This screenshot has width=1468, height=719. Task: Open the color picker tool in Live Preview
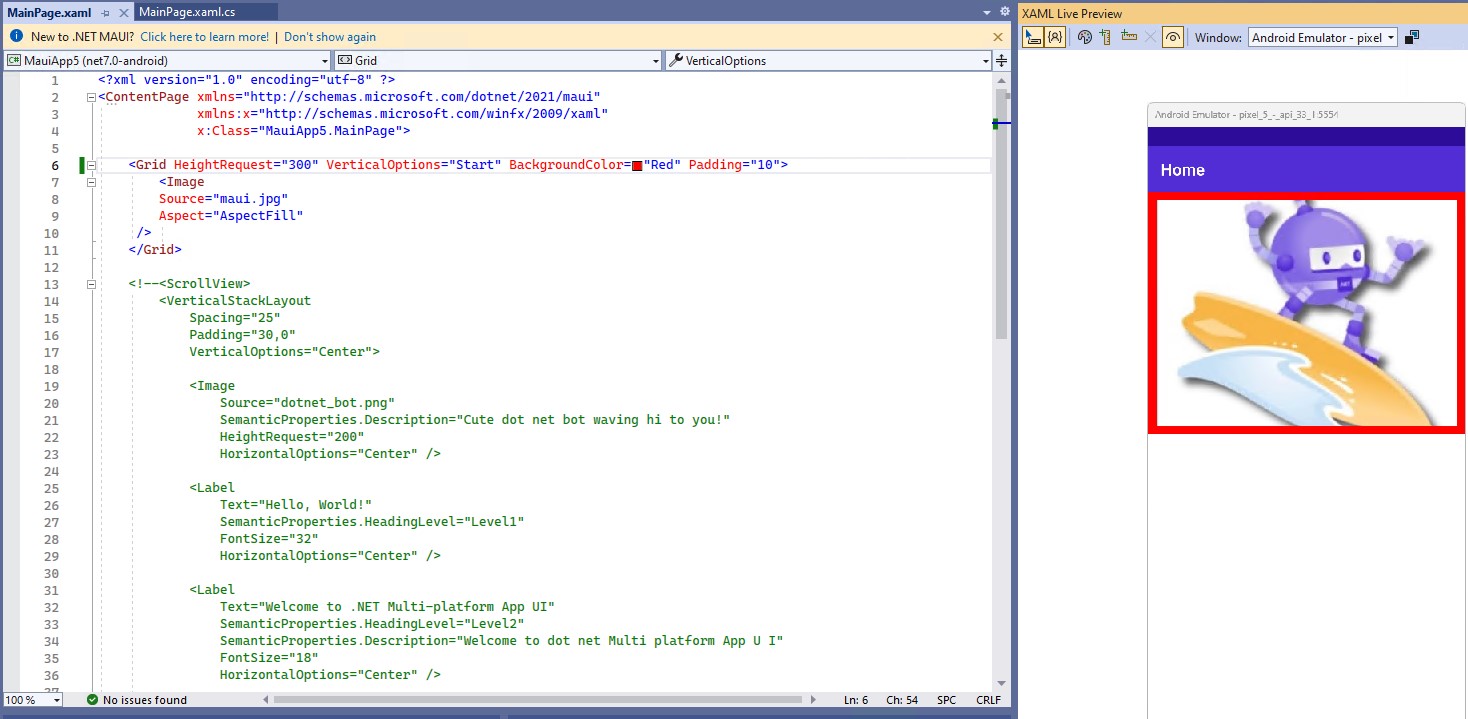click(1086, 37)
